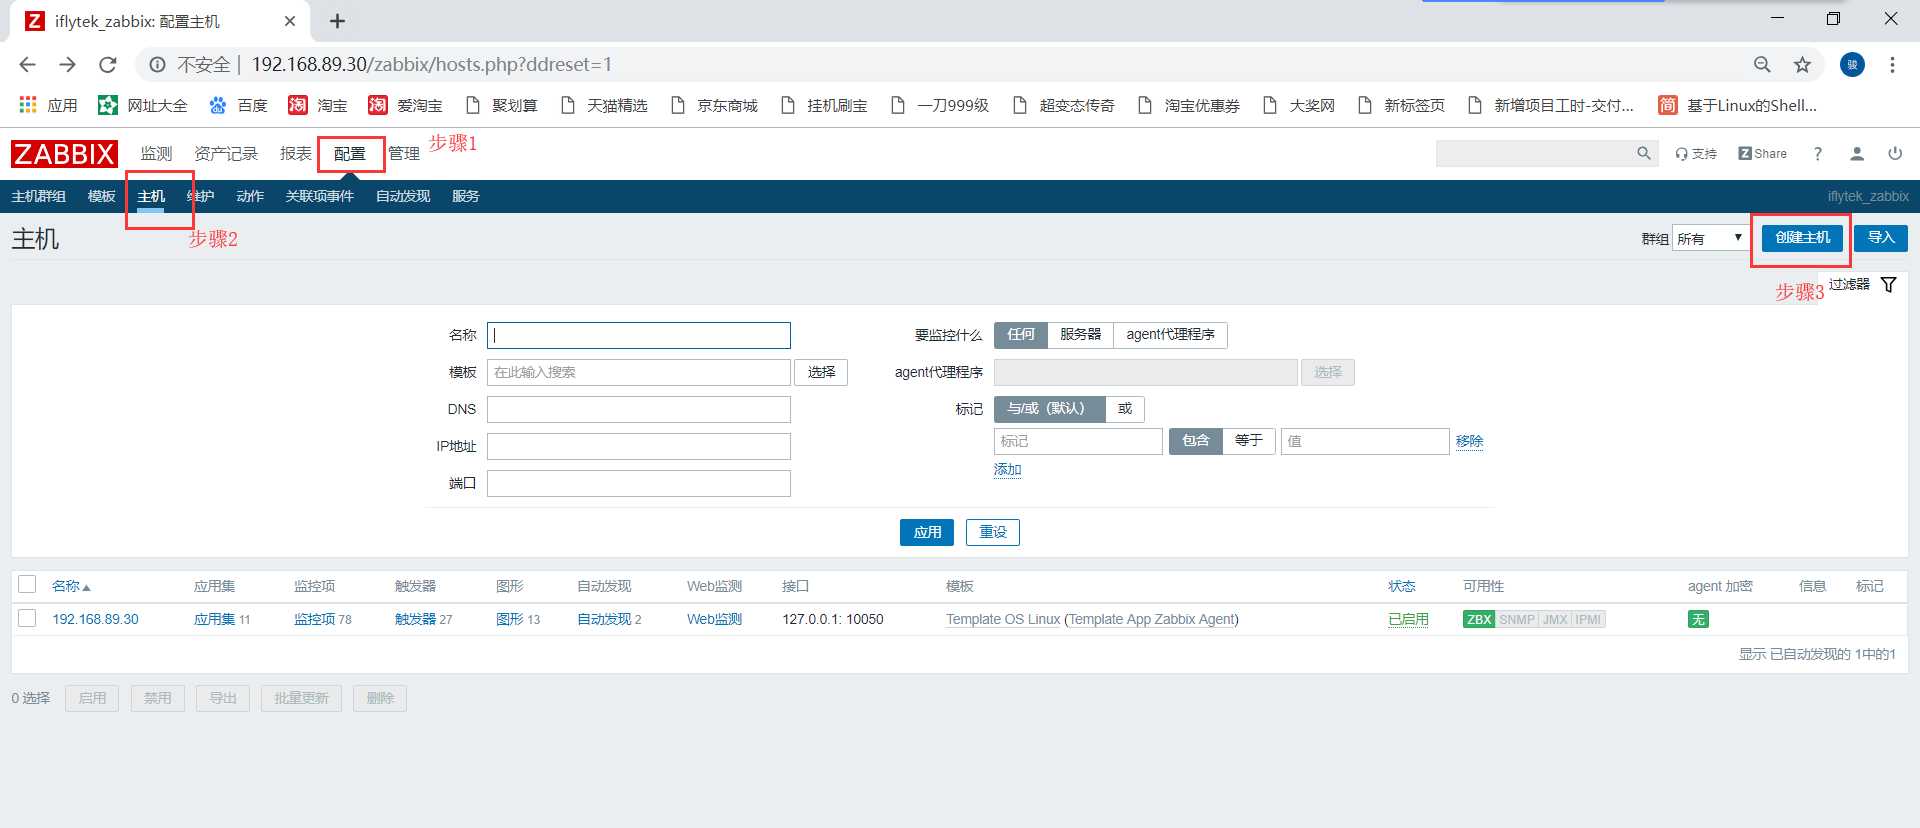Focus the IP地址 filter input
This screenshot has height=828, width=1920.
click(x=638, y=446)
